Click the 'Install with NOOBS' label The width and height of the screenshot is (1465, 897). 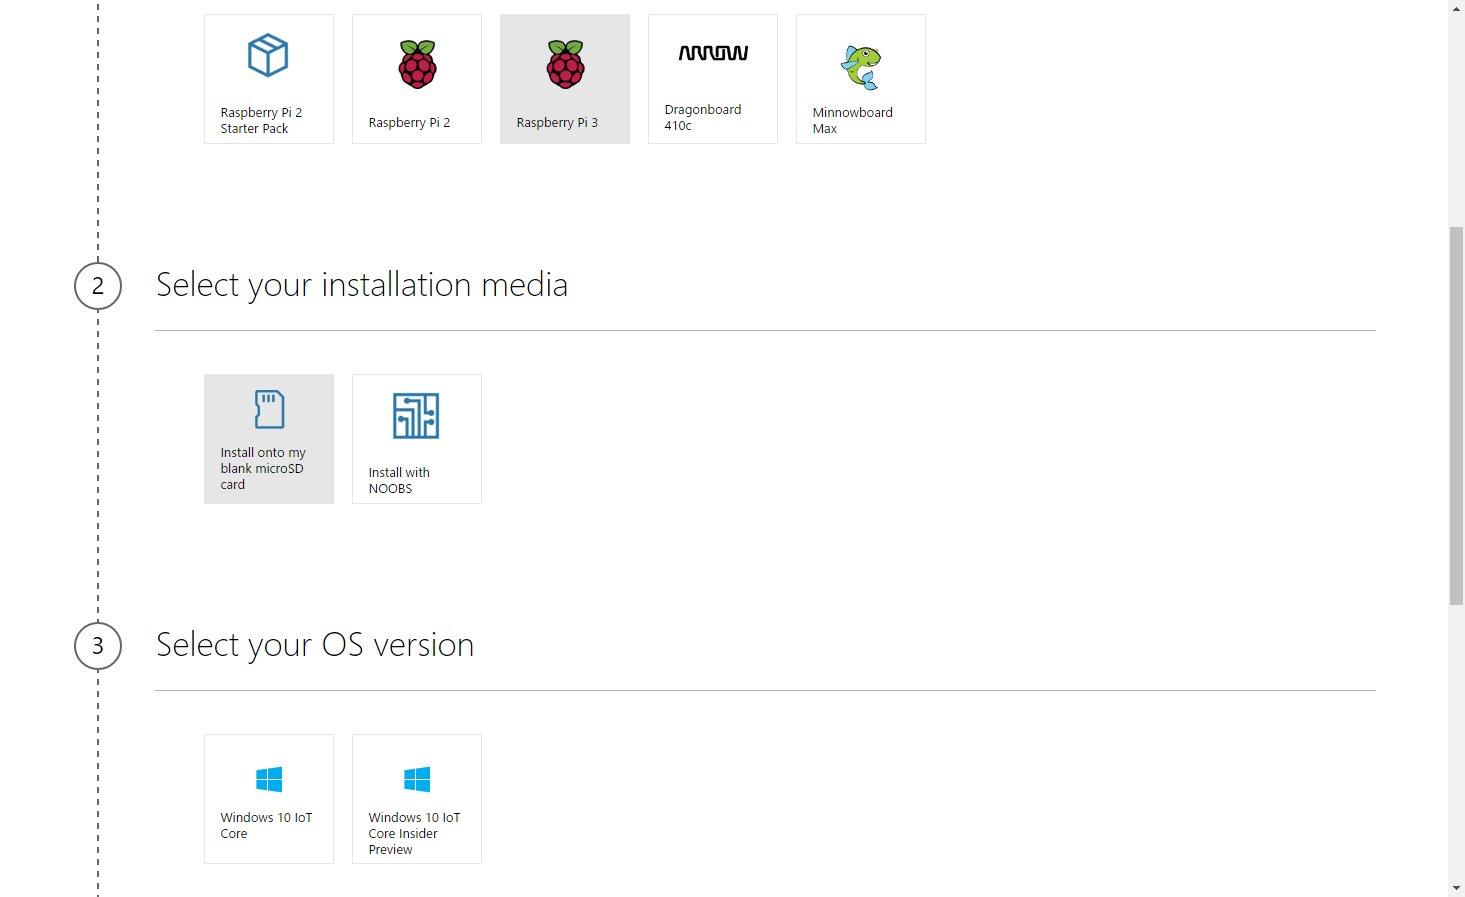[x=399, y=481]
